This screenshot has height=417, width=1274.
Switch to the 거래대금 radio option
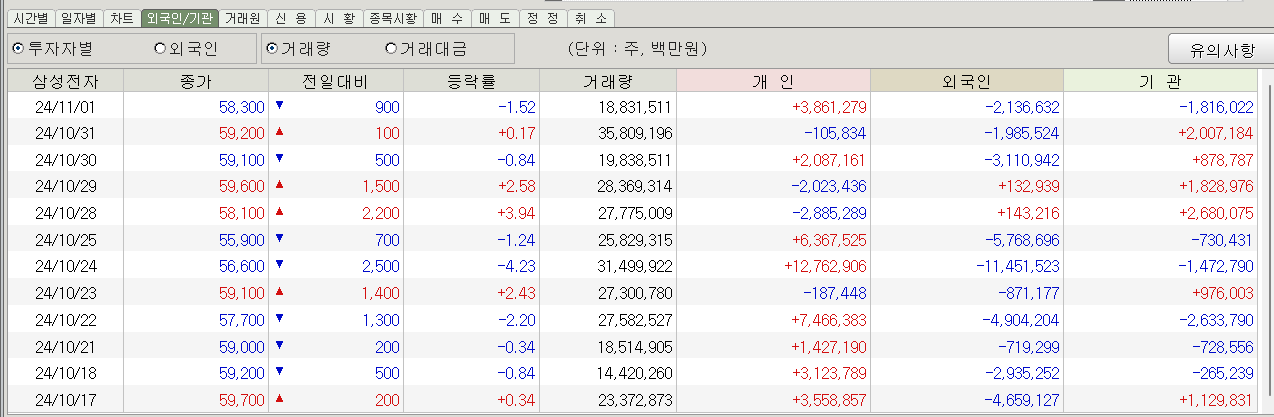click(x=426, y=48)
